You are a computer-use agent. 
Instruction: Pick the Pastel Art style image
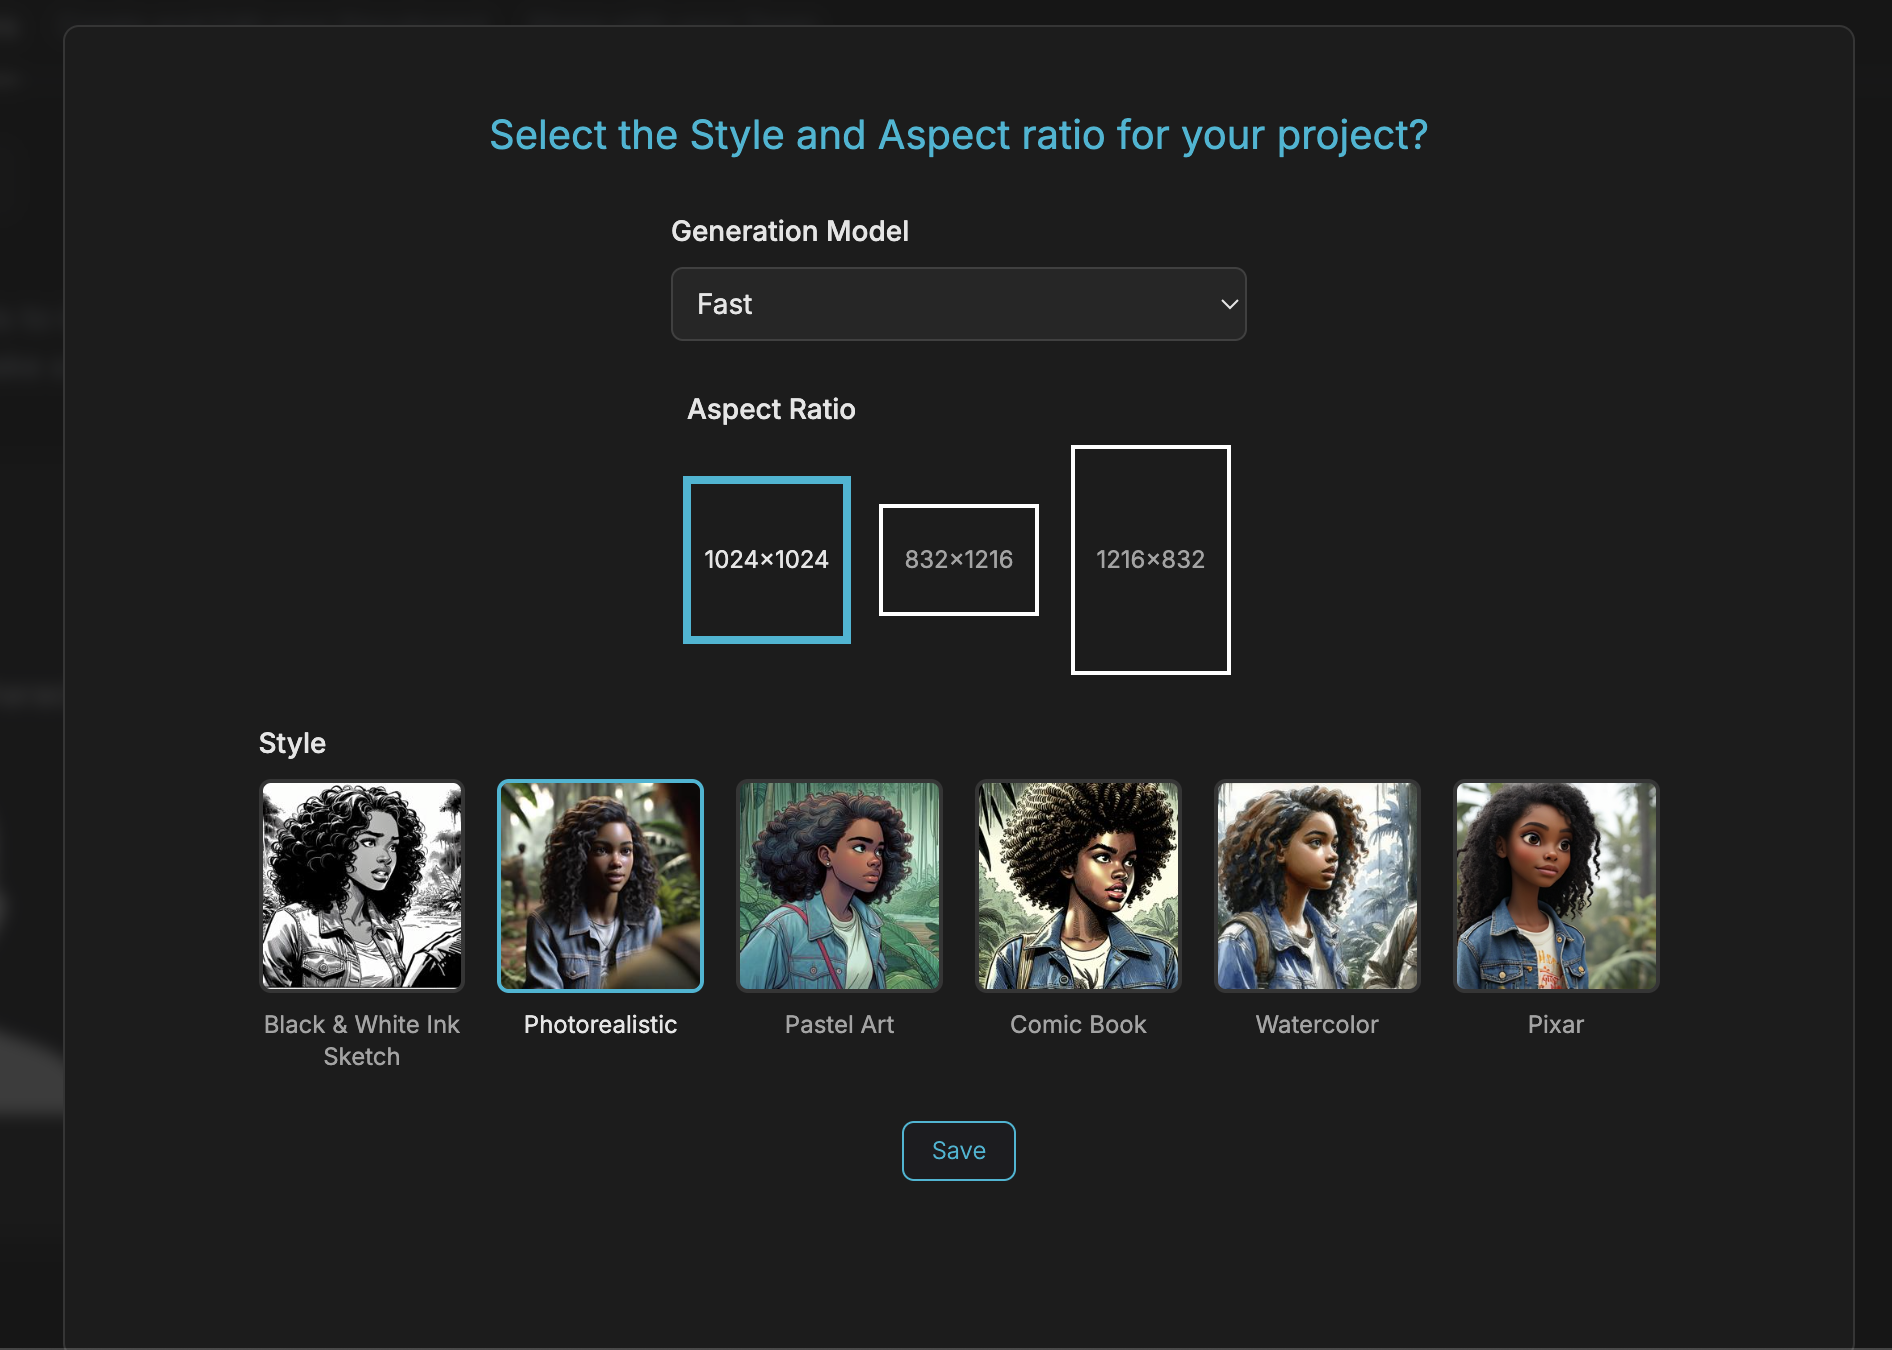(839, 886)
